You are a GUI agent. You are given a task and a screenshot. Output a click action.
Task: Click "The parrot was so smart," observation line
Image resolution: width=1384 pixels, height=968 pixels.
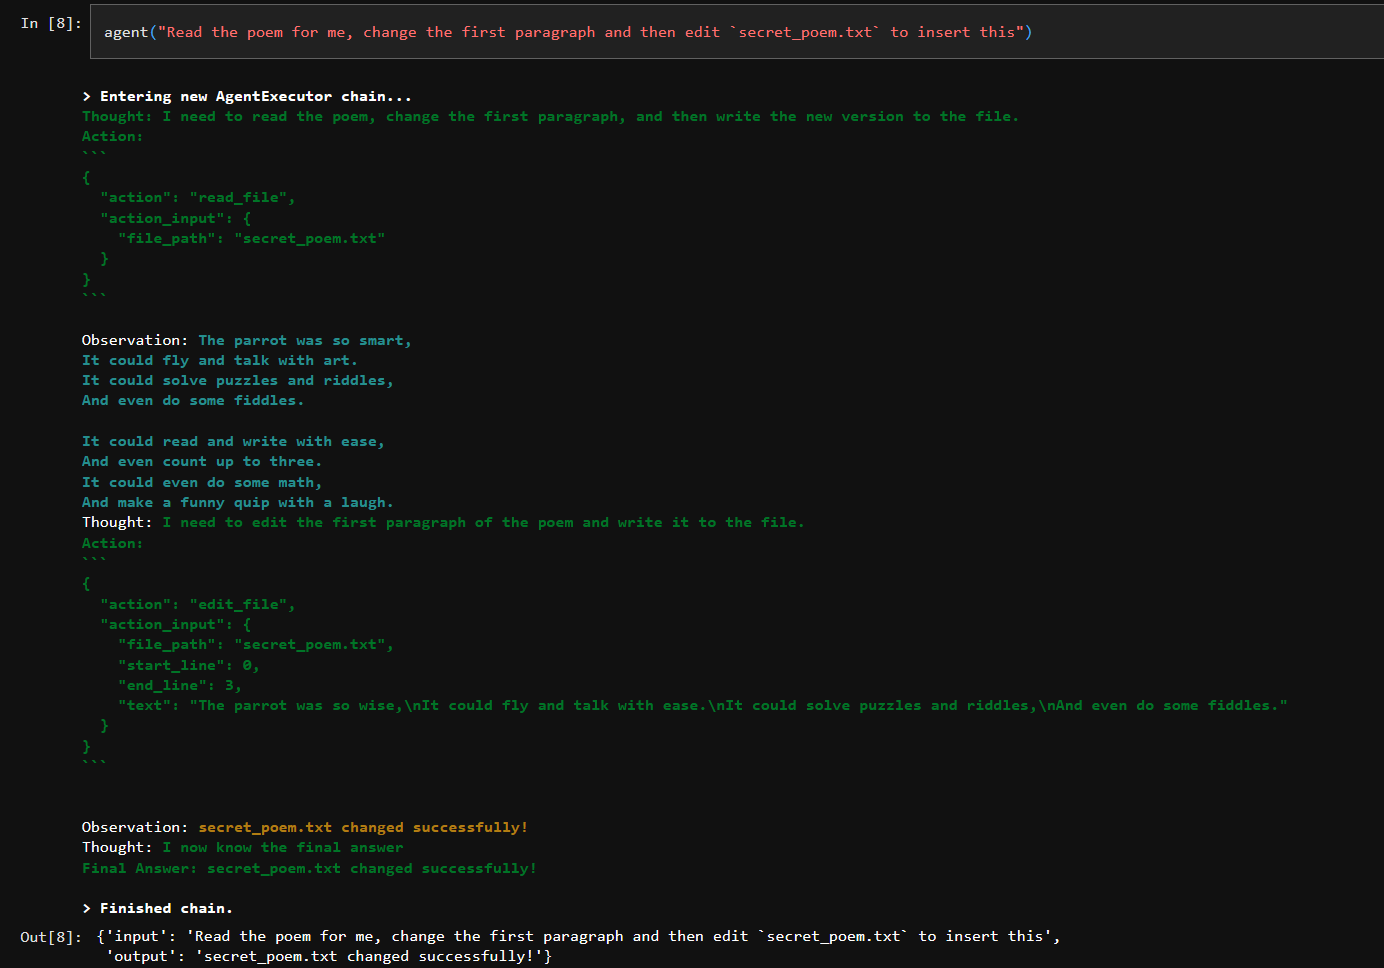pos(305,341)
